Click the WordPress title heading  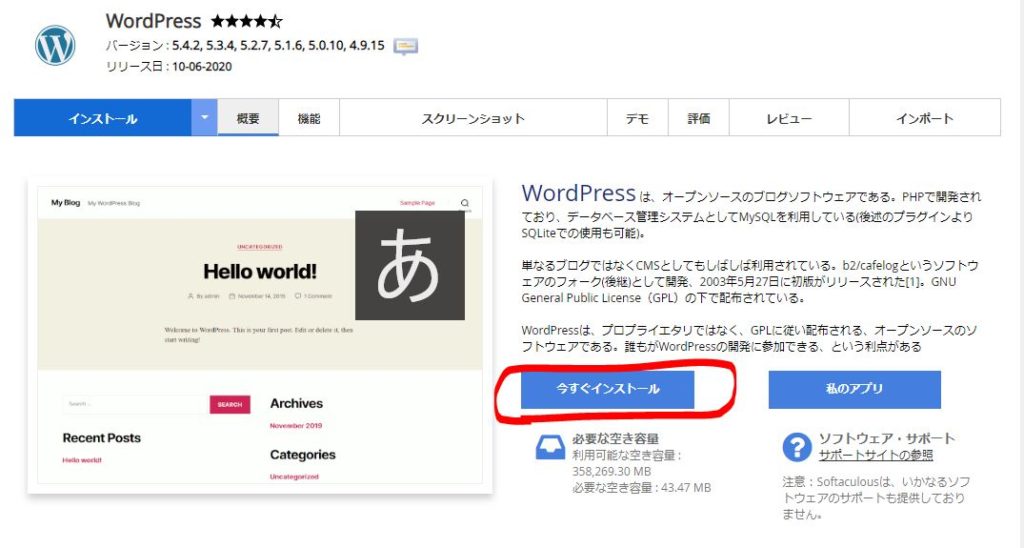tap(153, 21)
